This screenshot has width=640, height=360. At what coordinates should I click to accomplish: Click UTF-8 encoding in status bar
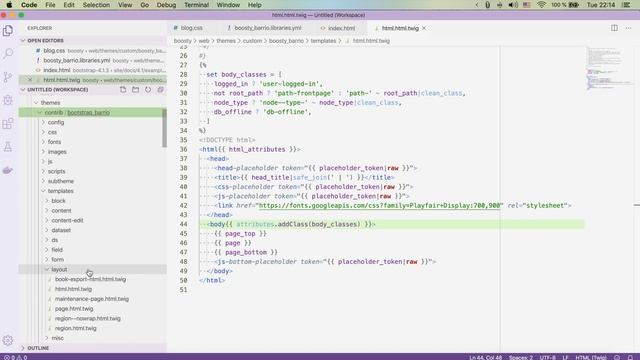coord(547,357)
